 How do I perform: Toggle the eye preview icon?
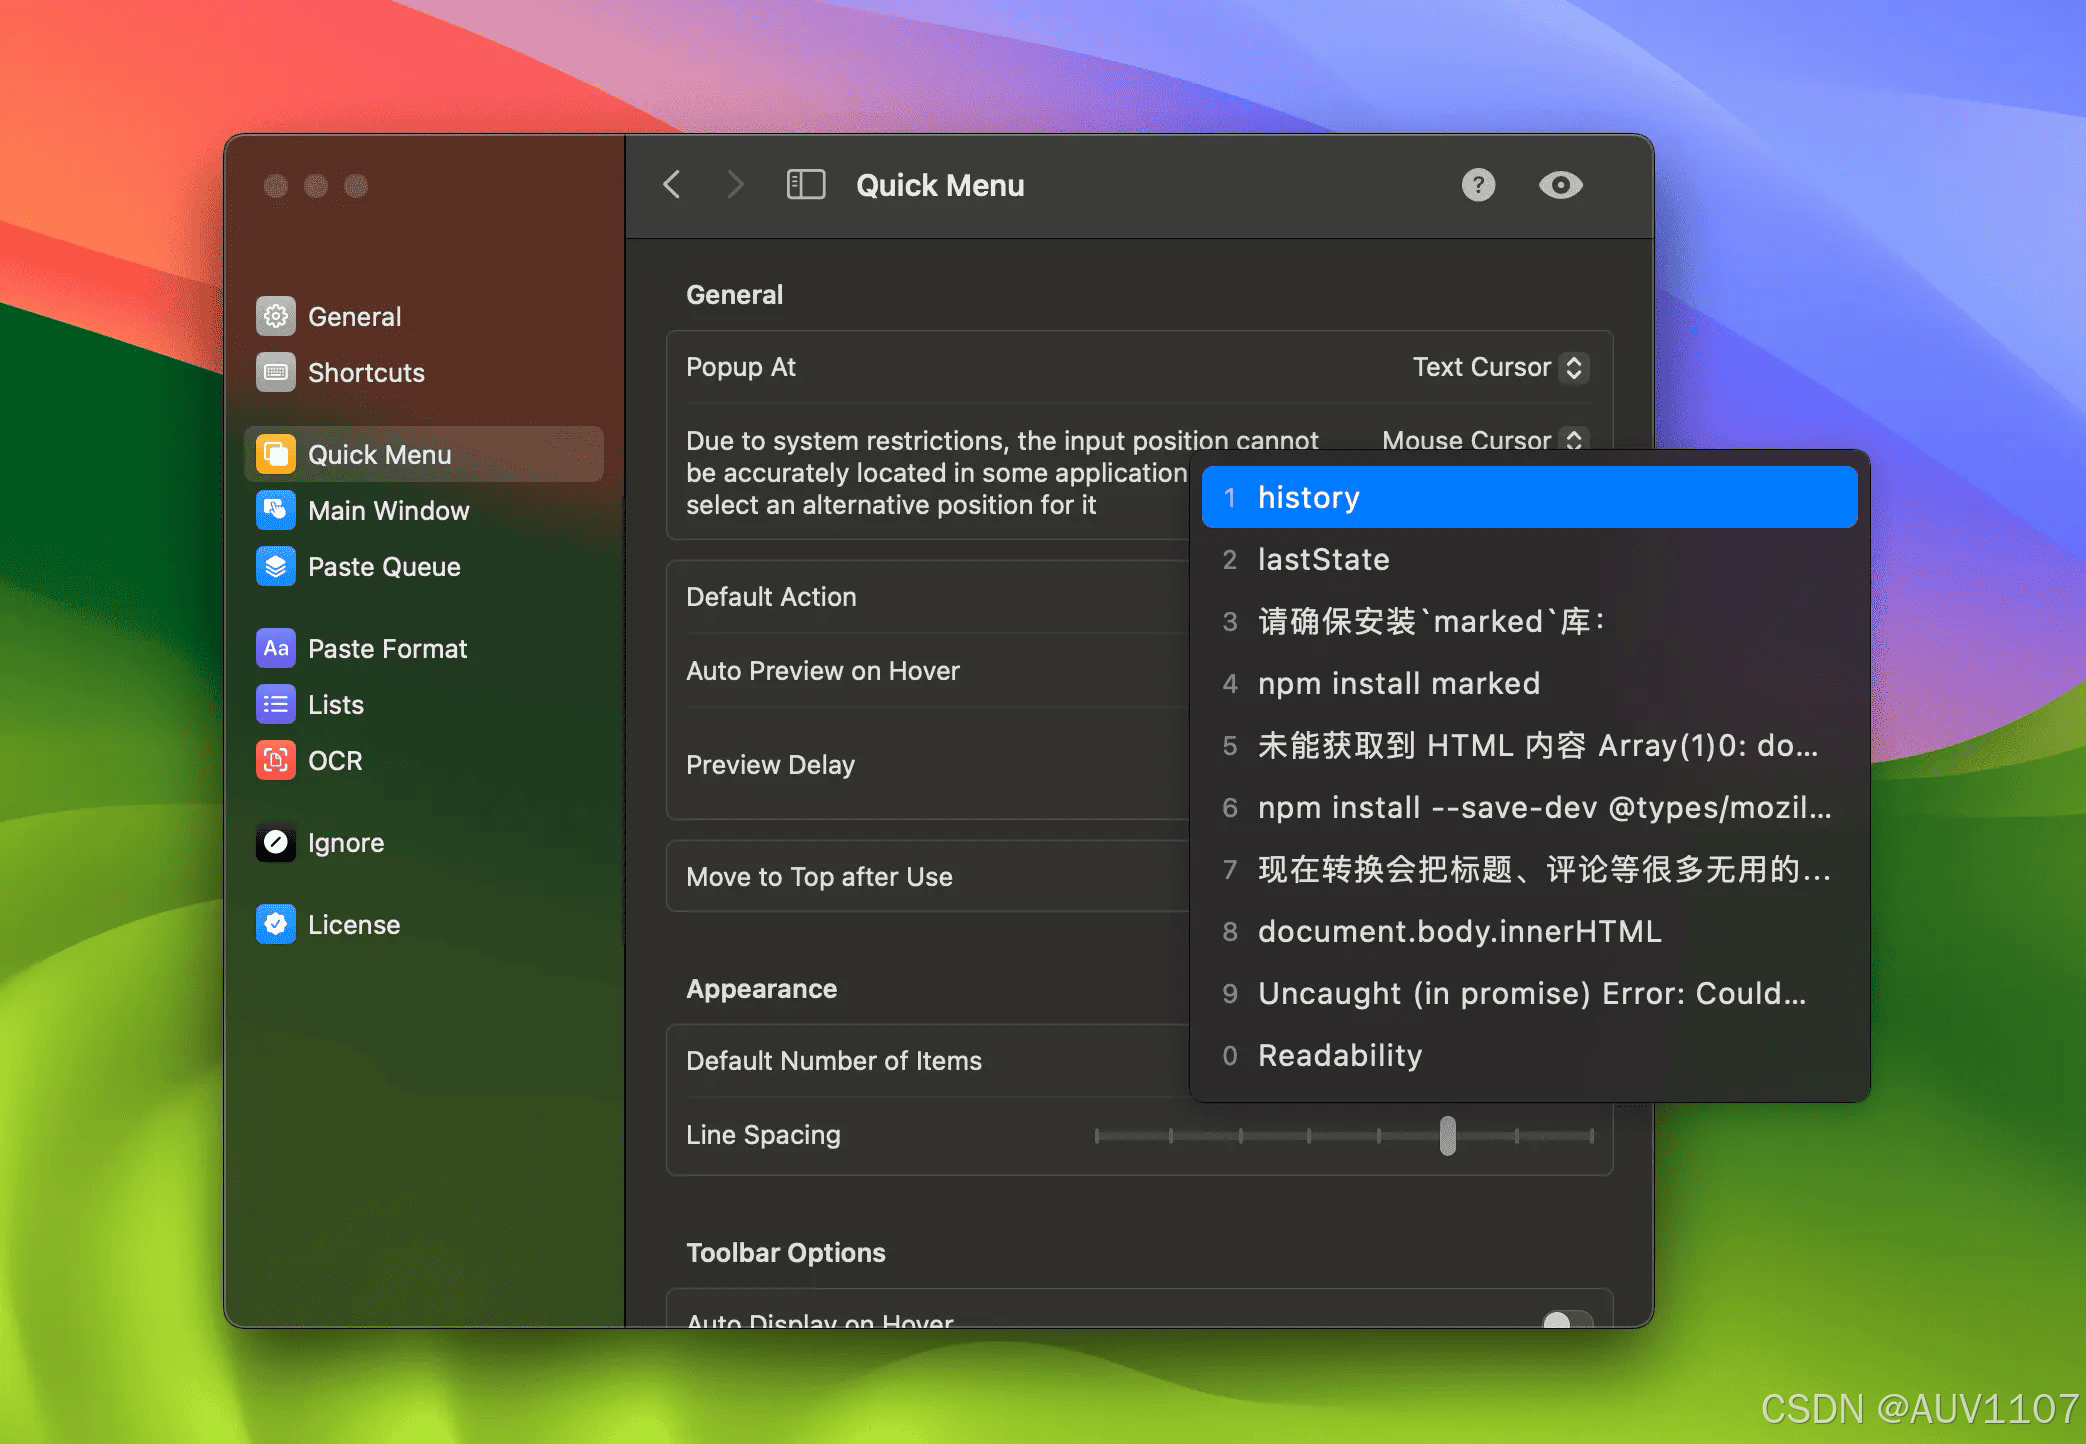[x=1560, y=185]
